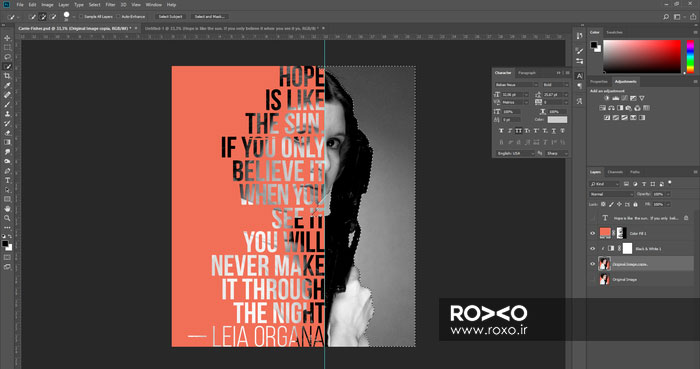Activate the Horizontal Type tool

pos(7,180)
